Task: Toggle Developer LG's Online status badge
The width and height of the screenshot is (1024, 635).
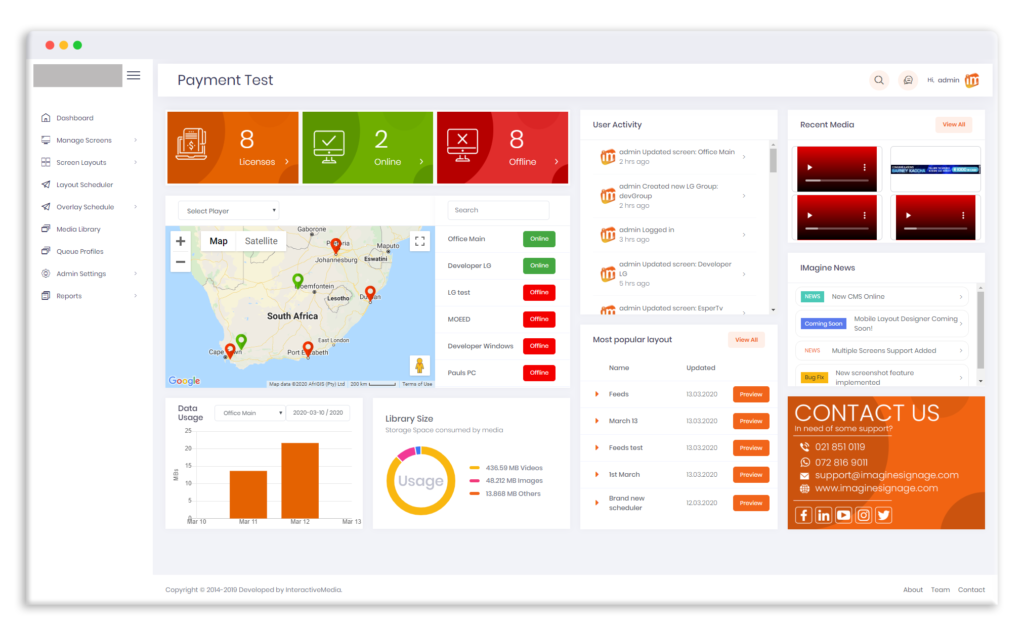Action: [x=537, y=265]
